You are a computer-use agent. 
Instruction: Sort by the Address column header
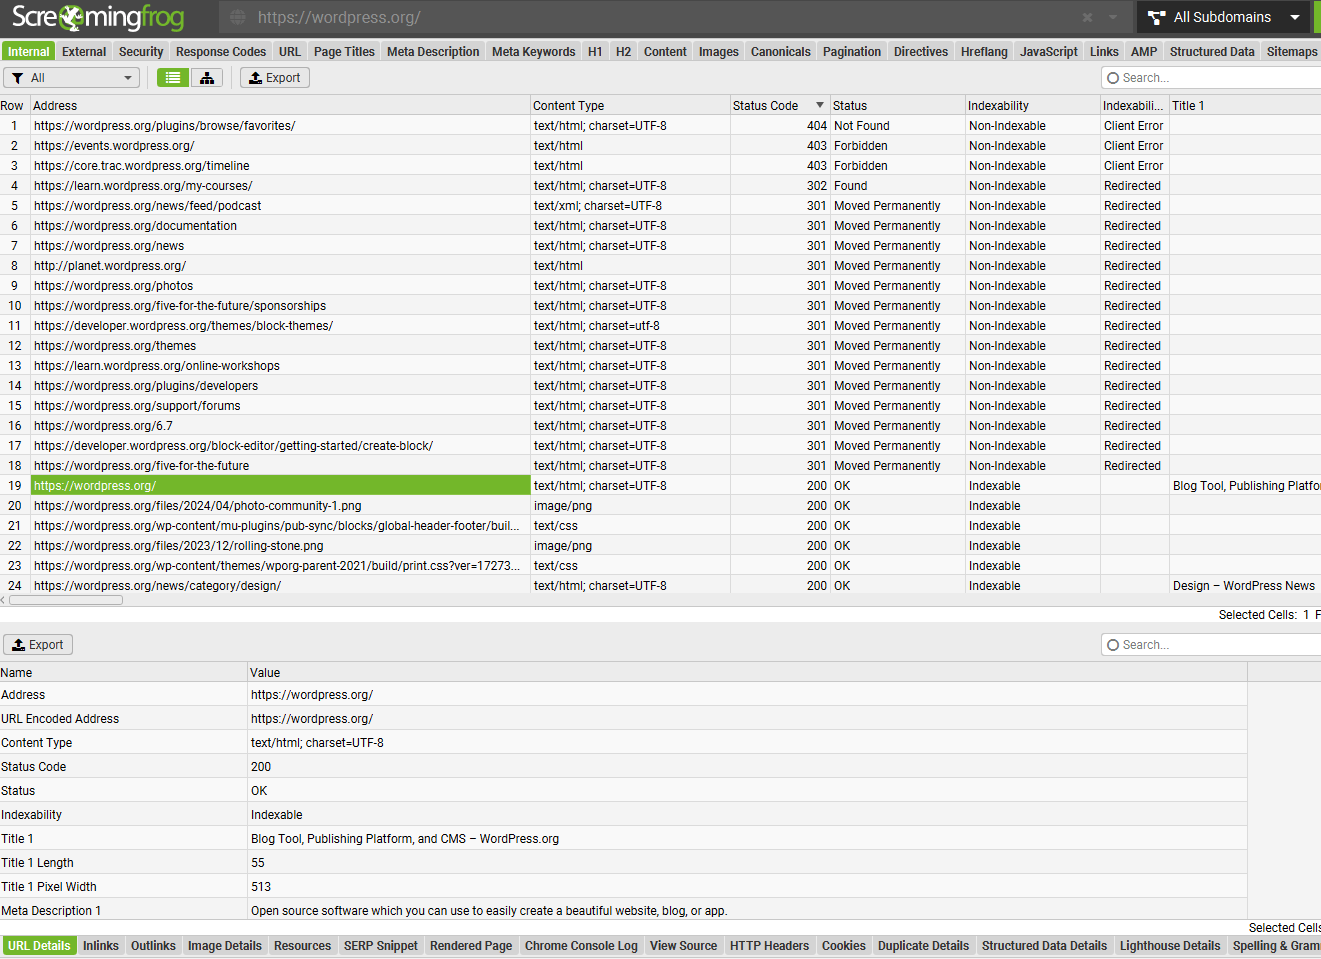(x=280, y=105)
